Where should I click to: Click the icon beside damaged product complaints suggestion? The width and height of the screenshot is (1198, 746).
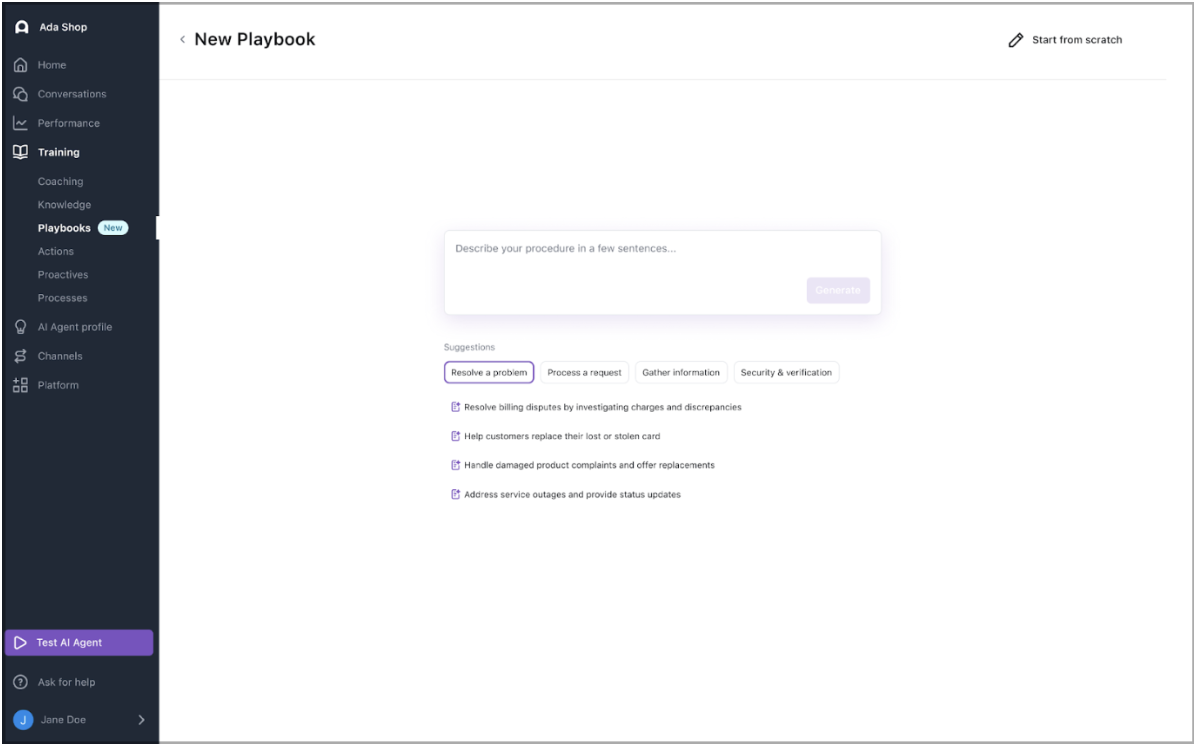tap(455, 465)
